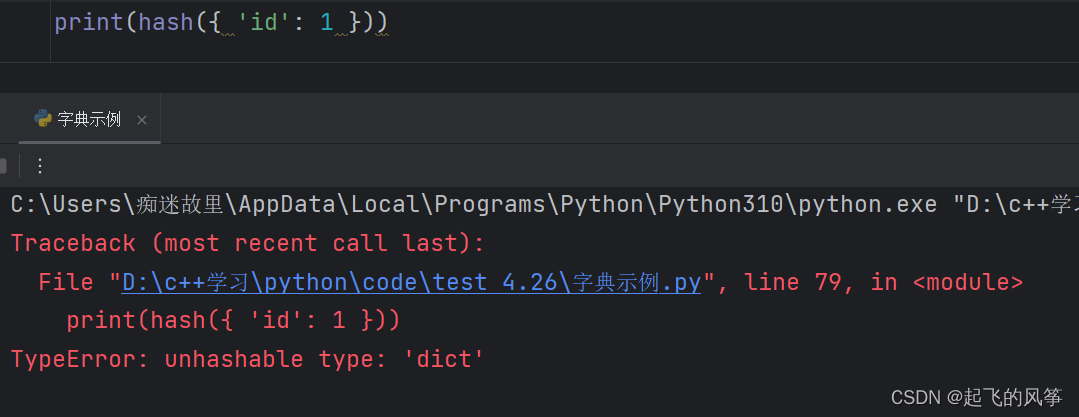Click the 'TypeError: unhashable type' message

pos(248,359)
